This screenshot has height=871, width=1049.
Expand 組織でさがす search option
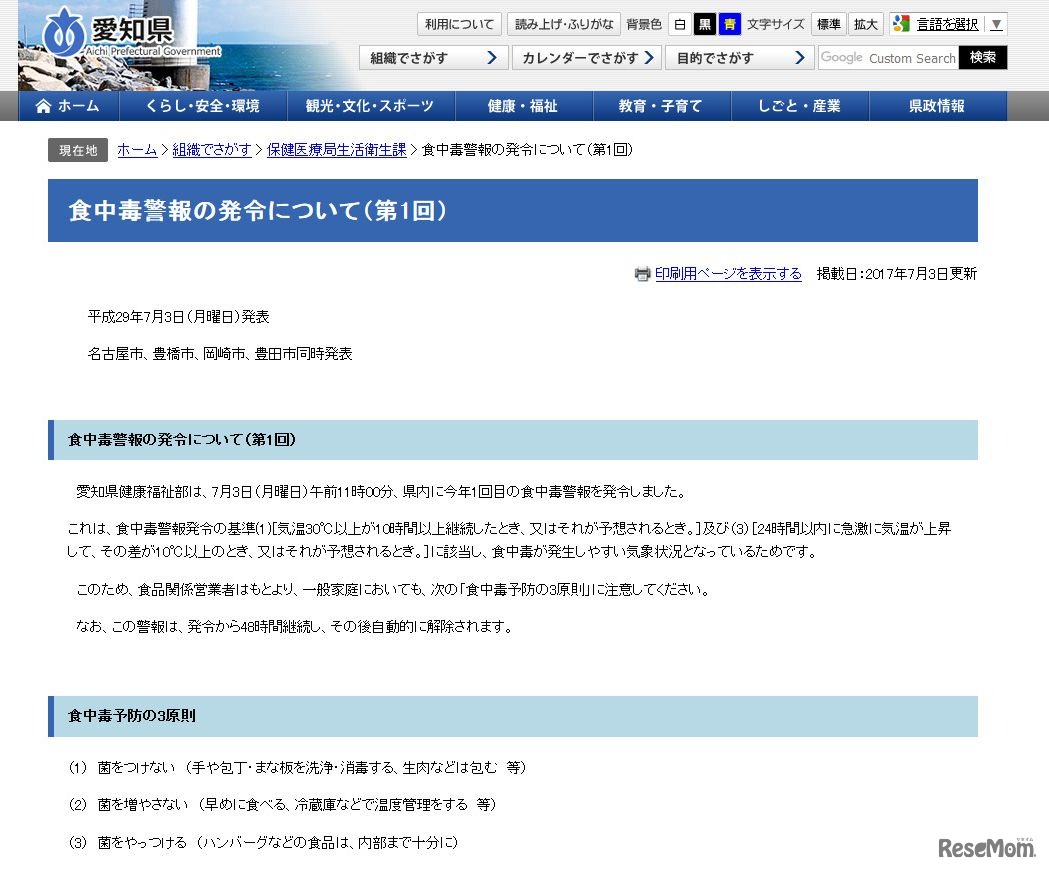(x=433, y=58)
